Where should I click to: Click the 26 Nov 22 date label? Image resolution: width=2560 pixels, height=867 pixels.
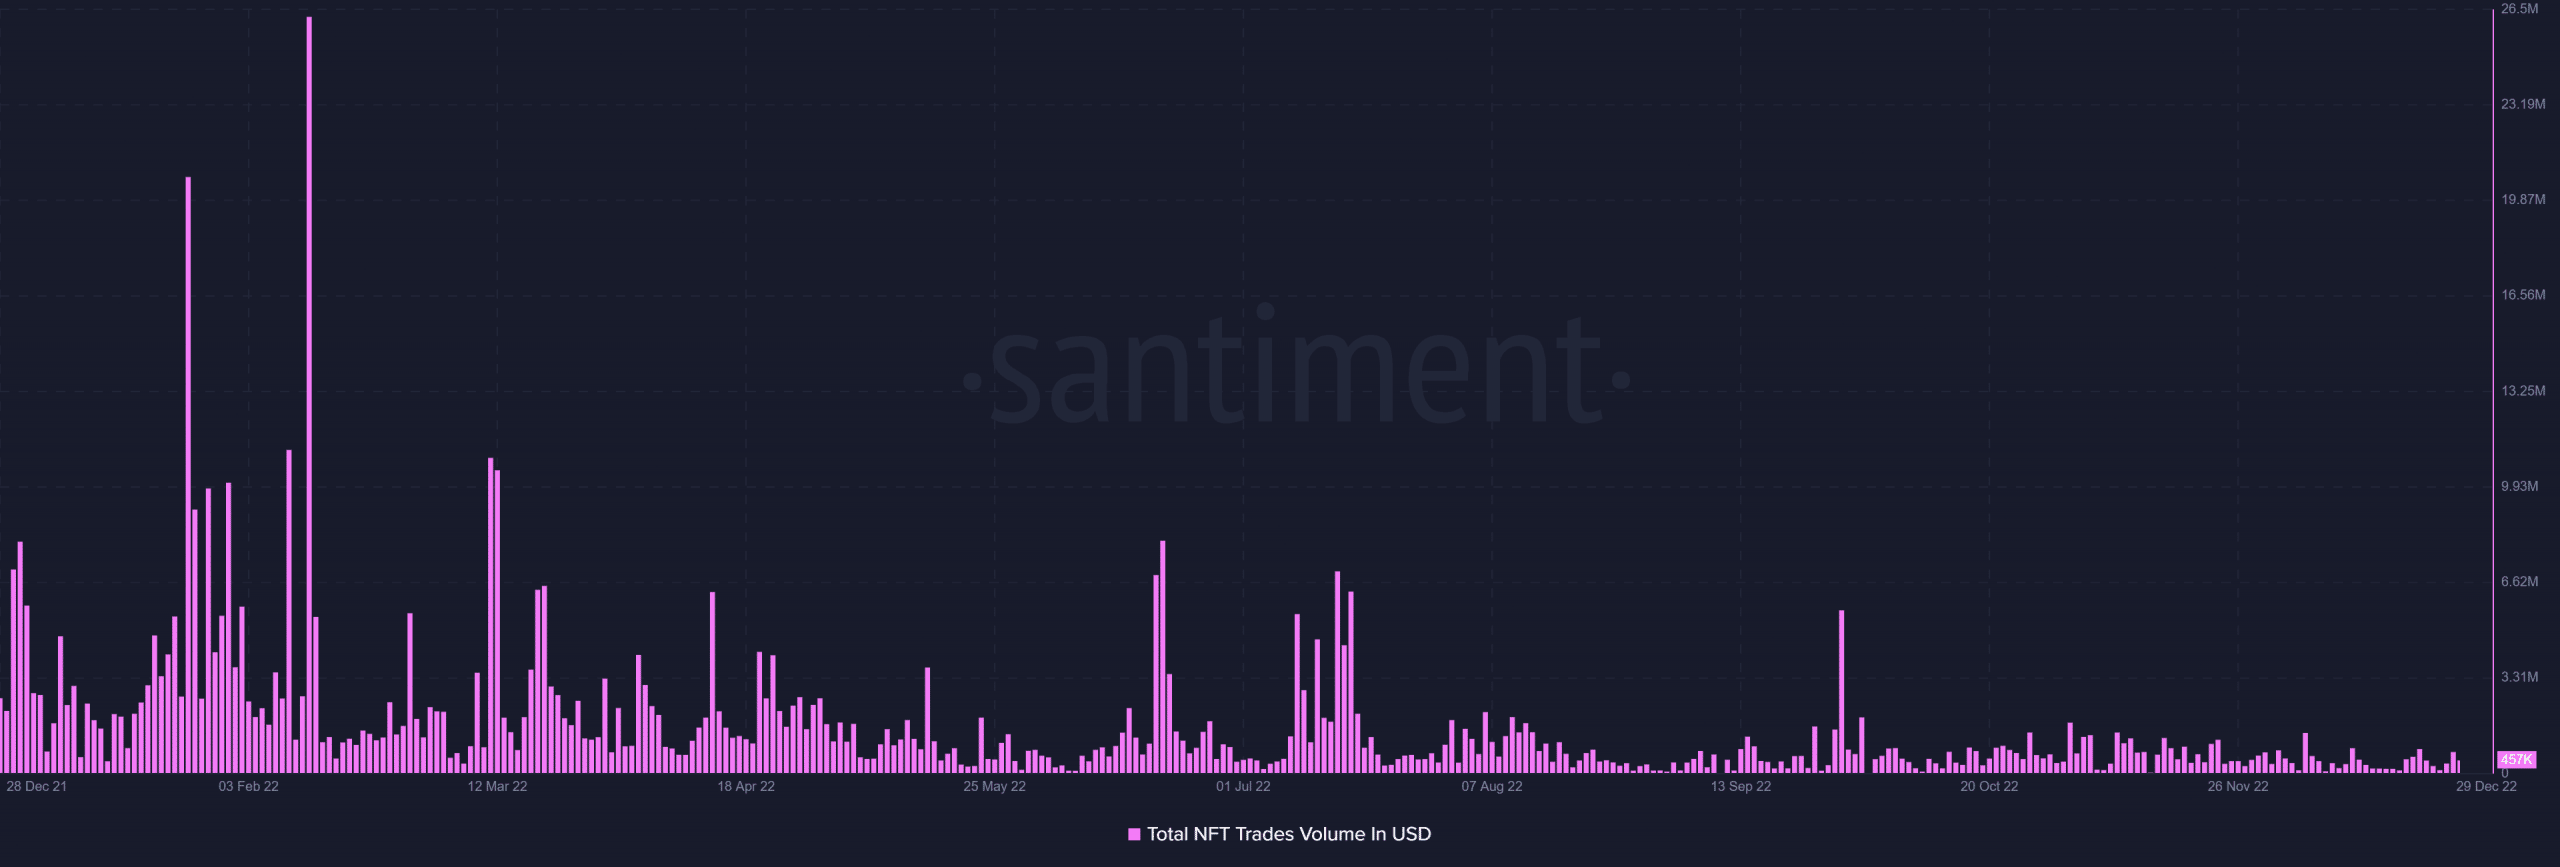coord(2238,787)
